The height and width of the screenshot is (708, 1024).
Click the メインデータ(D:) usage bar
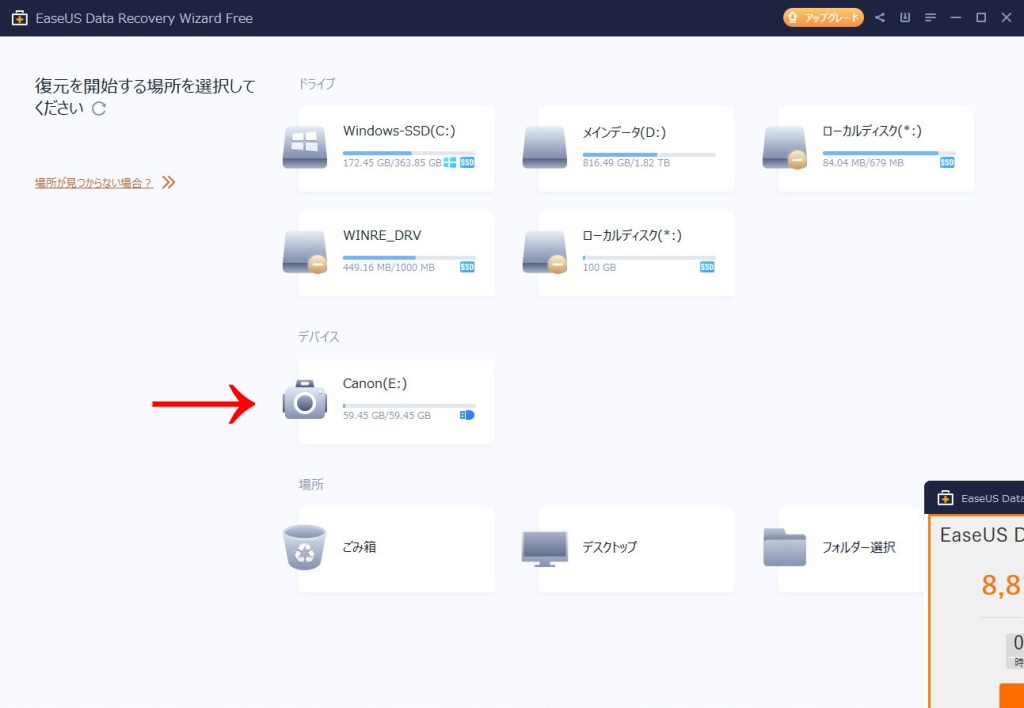point(648,155)
